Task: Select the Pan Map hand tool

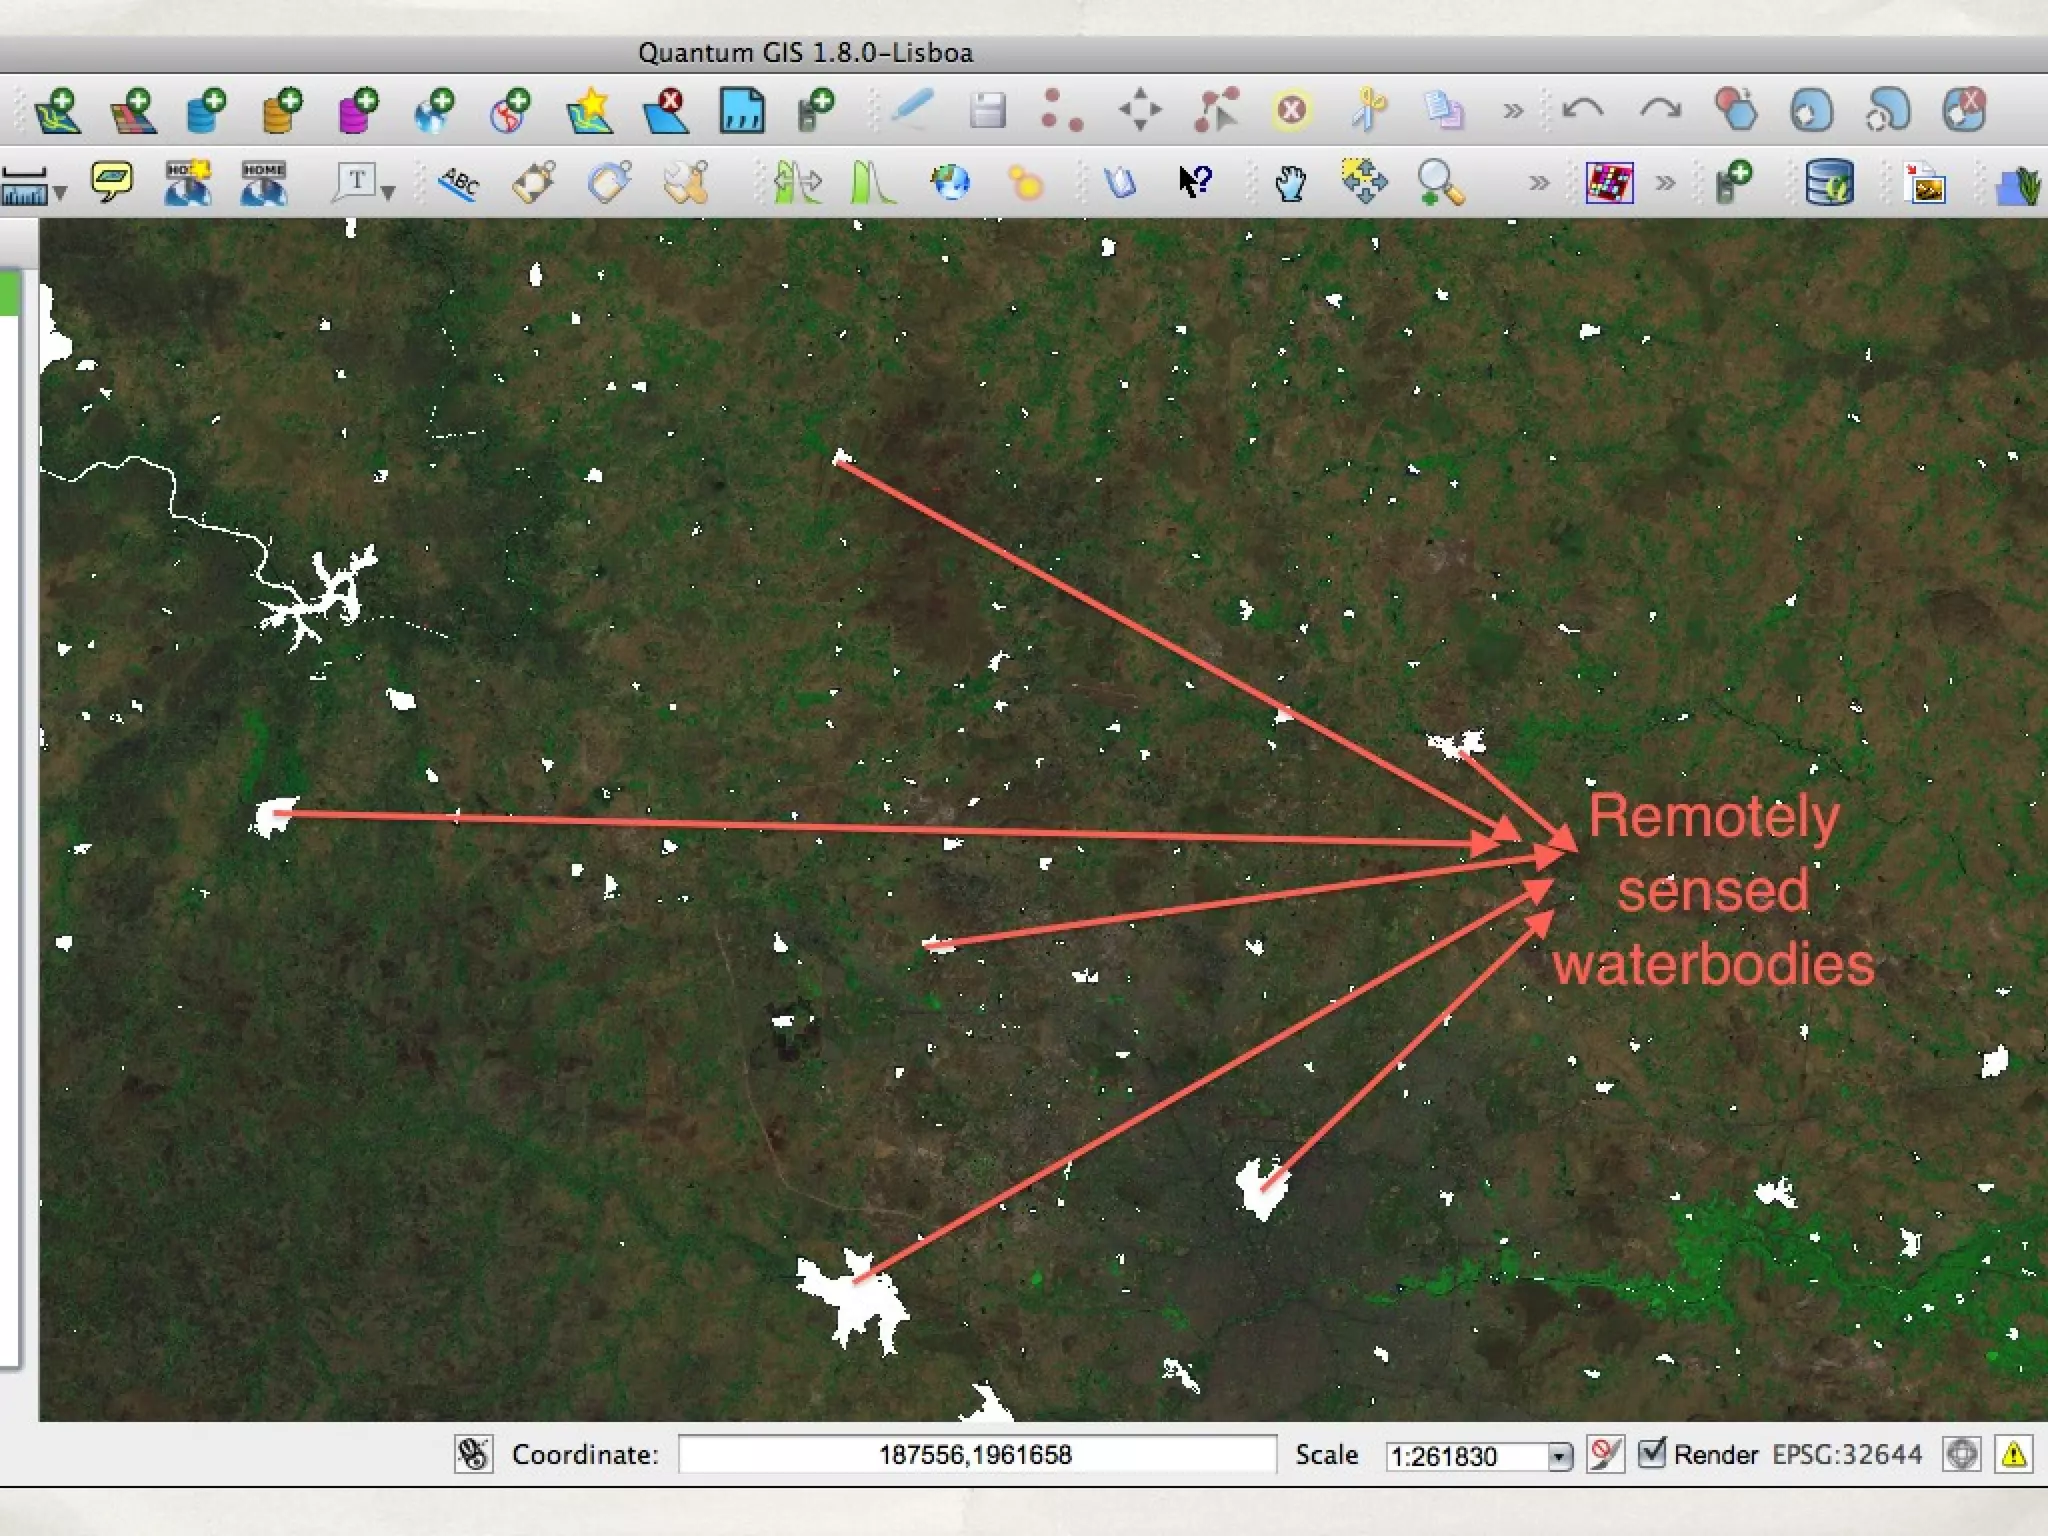Action: click(x=1290, y=183)
